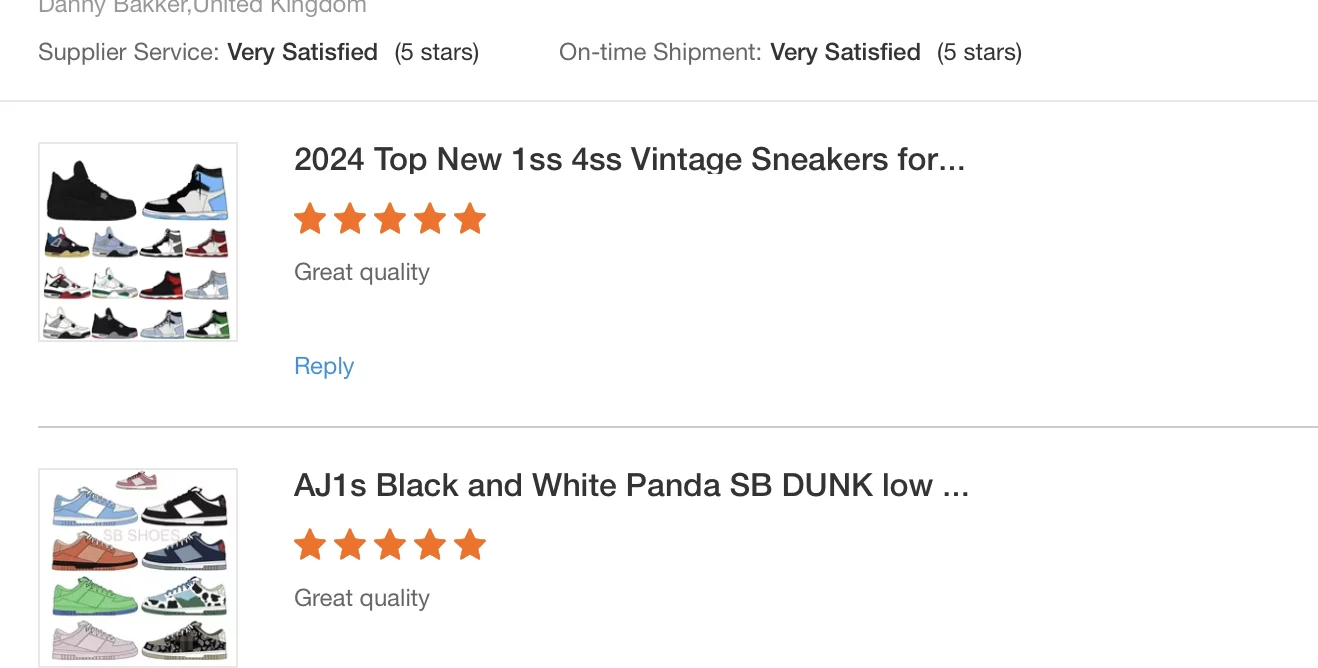The height and width of the screenshot is (668, 1318).
Task: Click the (5 stars) label beside Supplier Service
Action: coord(436,52)
